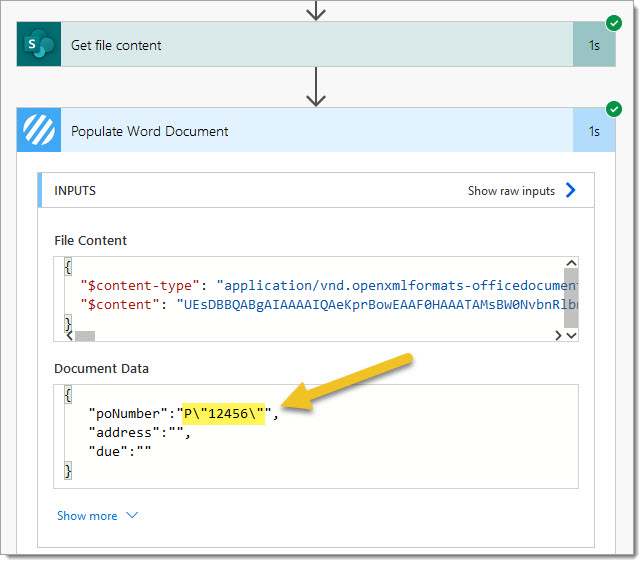The image size is (644, 565).
Task: Click the SharePoint icon on Get file content
Action: (39, 45)
